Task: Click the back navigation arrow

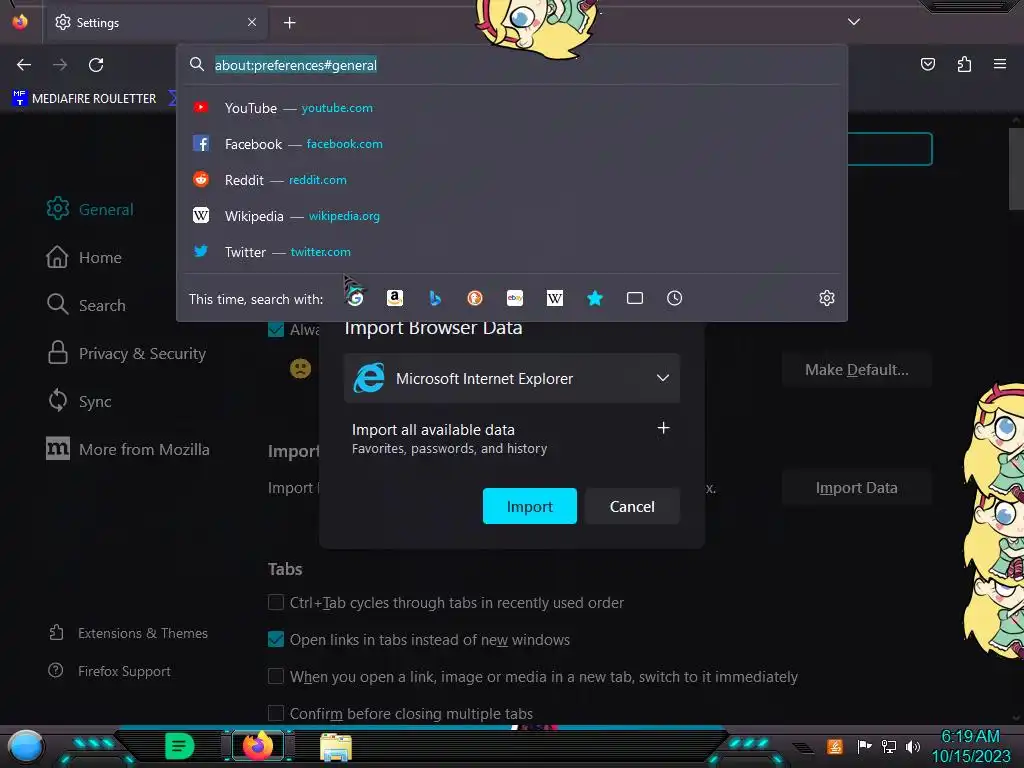Action: (x=24, y=65)
